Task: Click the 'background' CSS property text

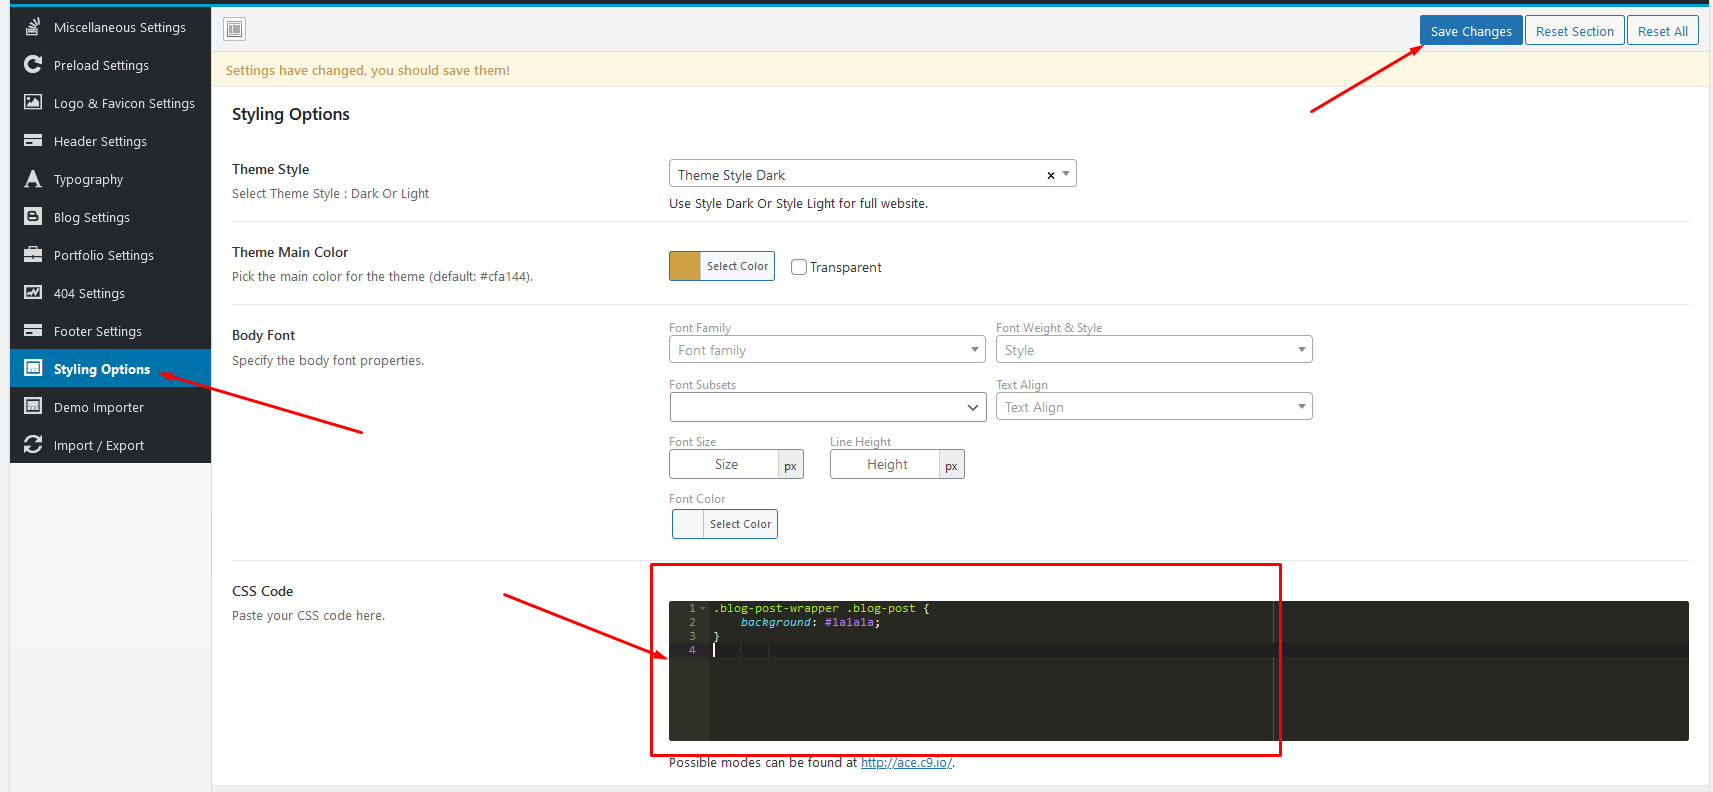Action: click(775, 622)
